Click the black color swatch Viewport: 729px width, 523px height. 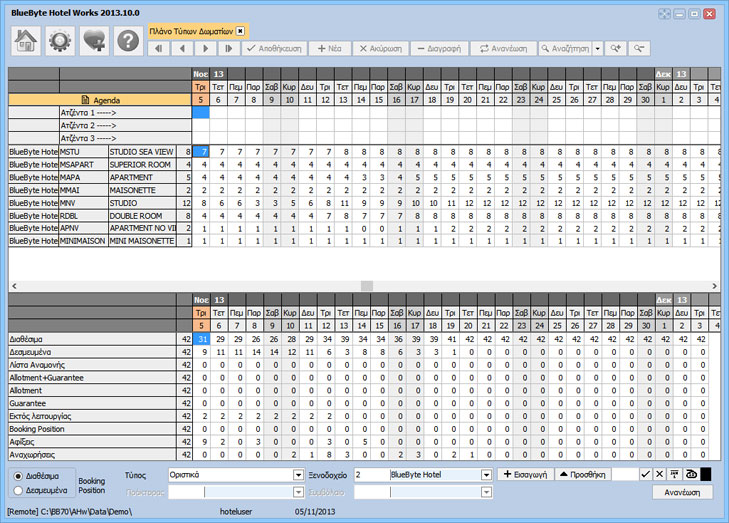[706, 474]
